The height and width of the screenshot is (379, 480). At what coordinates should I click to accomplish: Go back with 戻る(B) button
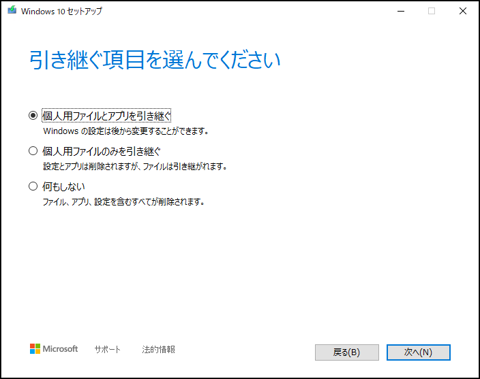(347, 352)
